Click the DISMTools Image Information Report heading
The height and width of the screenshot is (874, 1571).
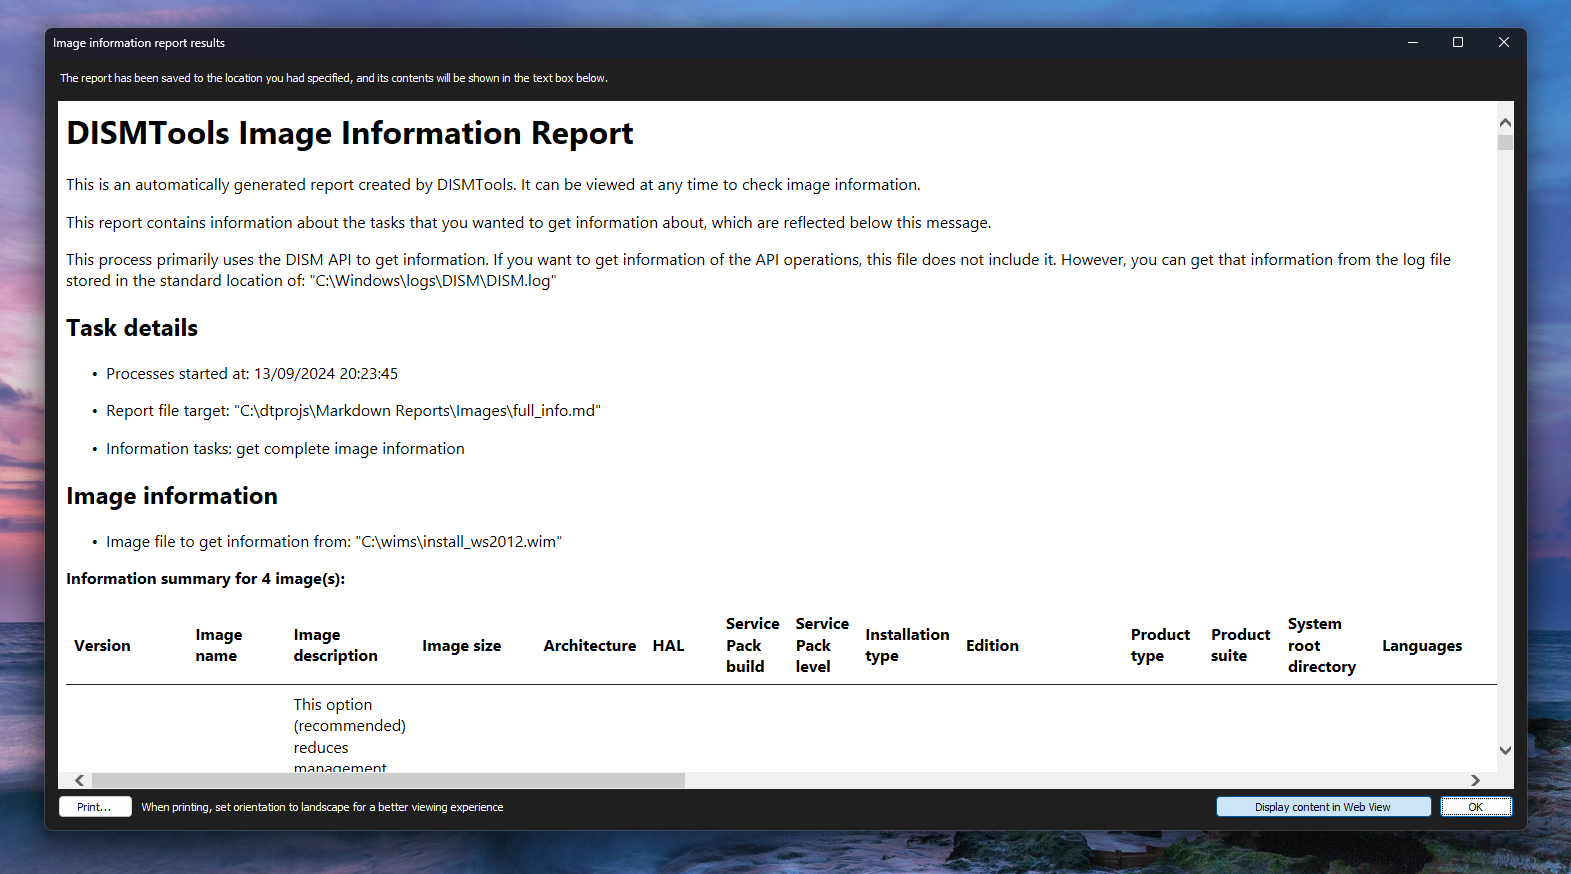(x=350, y=133)
